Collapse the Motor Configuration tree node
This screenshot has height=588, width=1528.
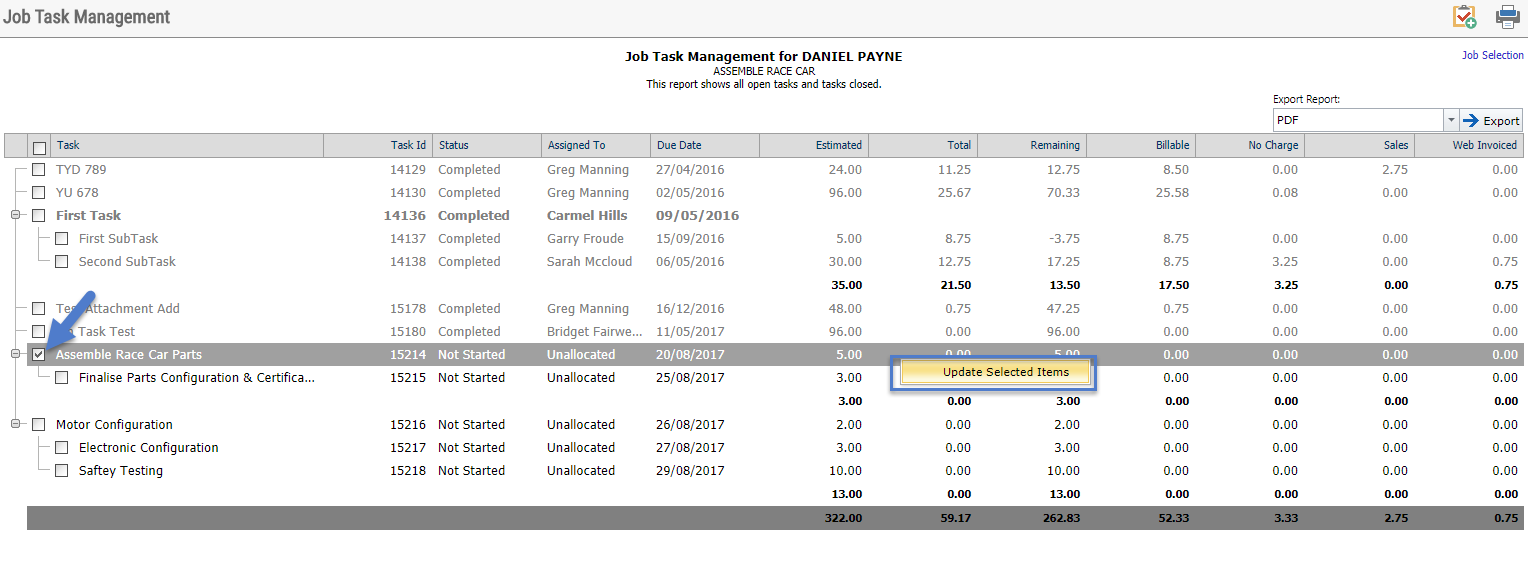tap(15, 424)
